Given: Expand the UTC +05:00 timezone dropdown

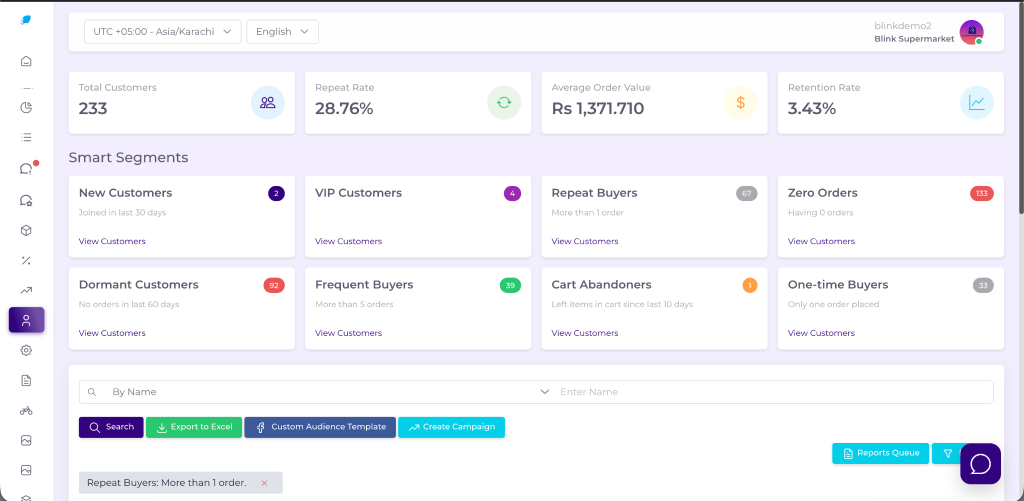Looking at the screenshot, I should (162, 32).
